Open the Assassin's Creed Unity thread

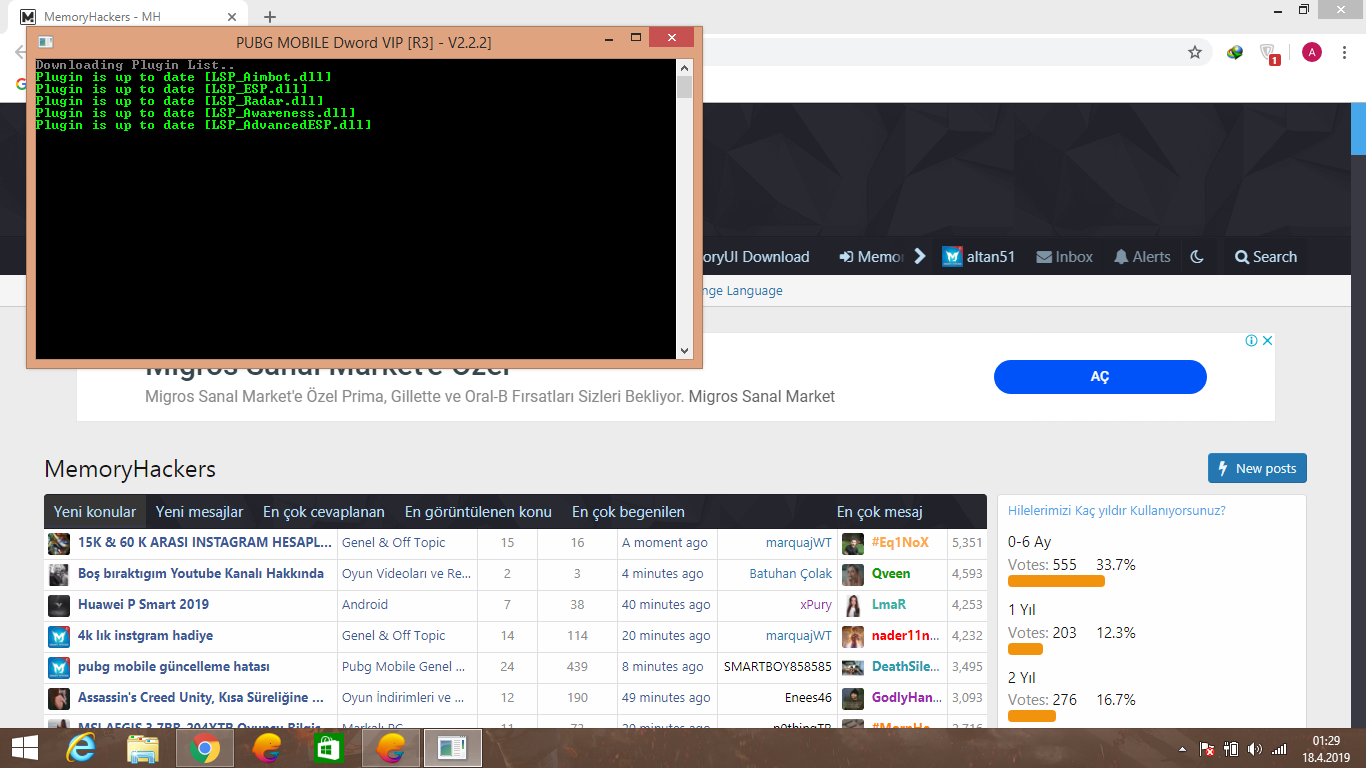[x=201, y=698]
